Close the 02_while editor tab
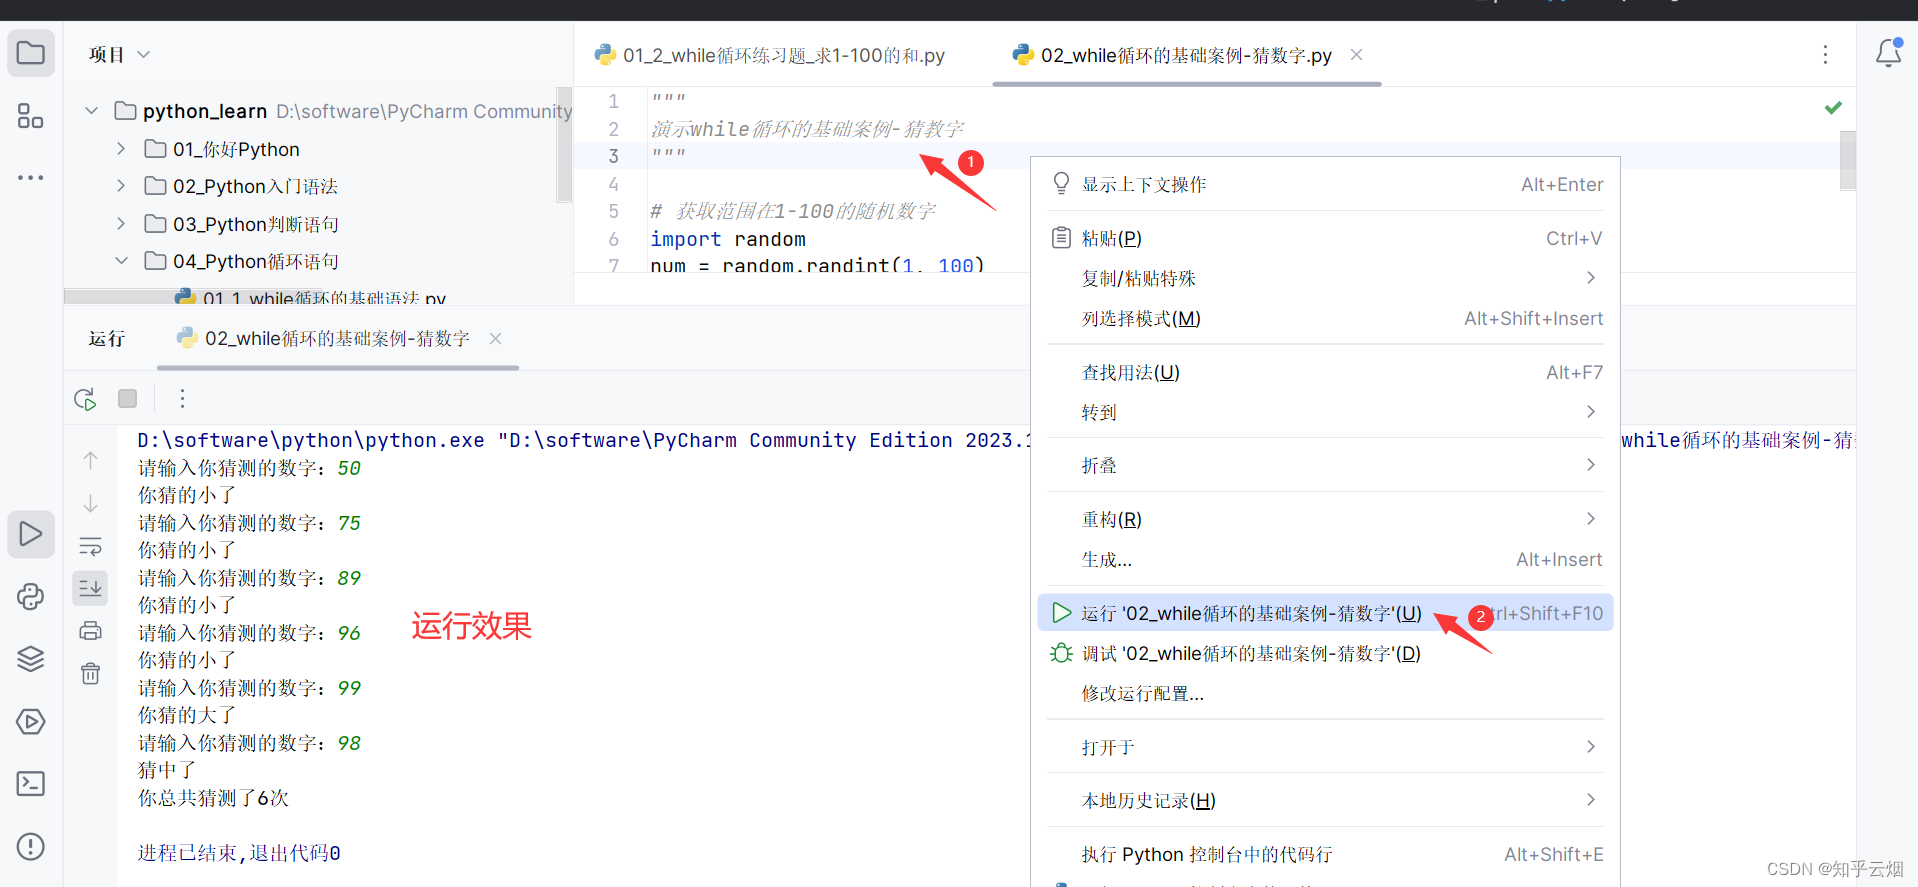1918x887 pixels. pos(1356,55)
